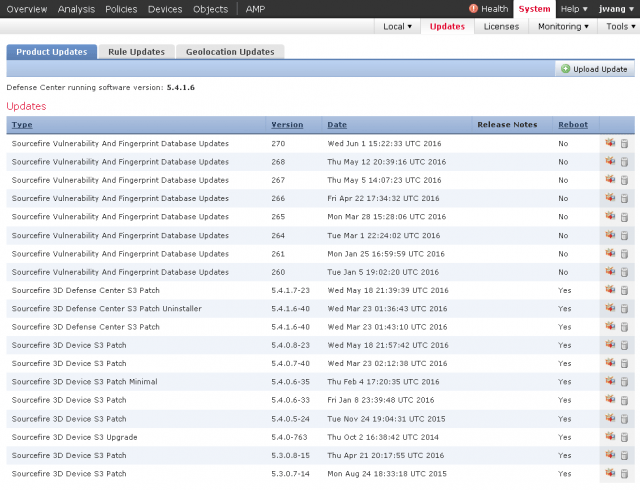The image size is (640, 490).
Task: Select the version 5.4.1.6 text
Action: point(181,87)
